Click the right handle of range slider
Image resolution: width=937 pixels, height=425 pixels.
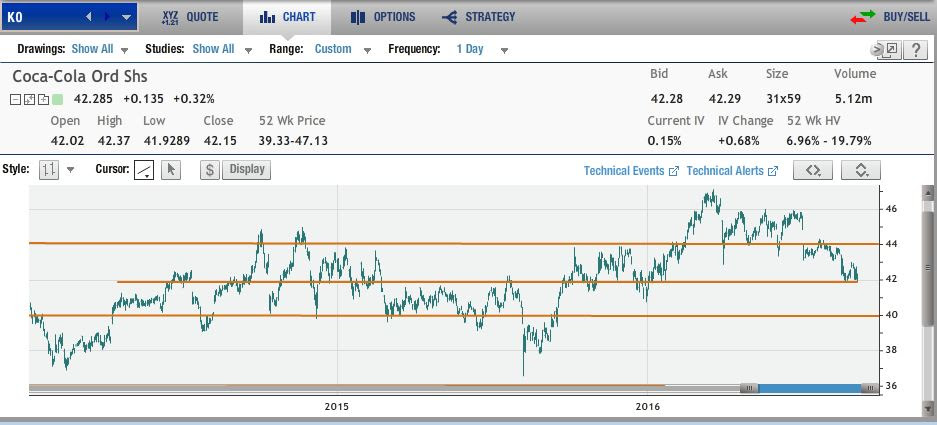pyautogui.click(x=869, y=389)
